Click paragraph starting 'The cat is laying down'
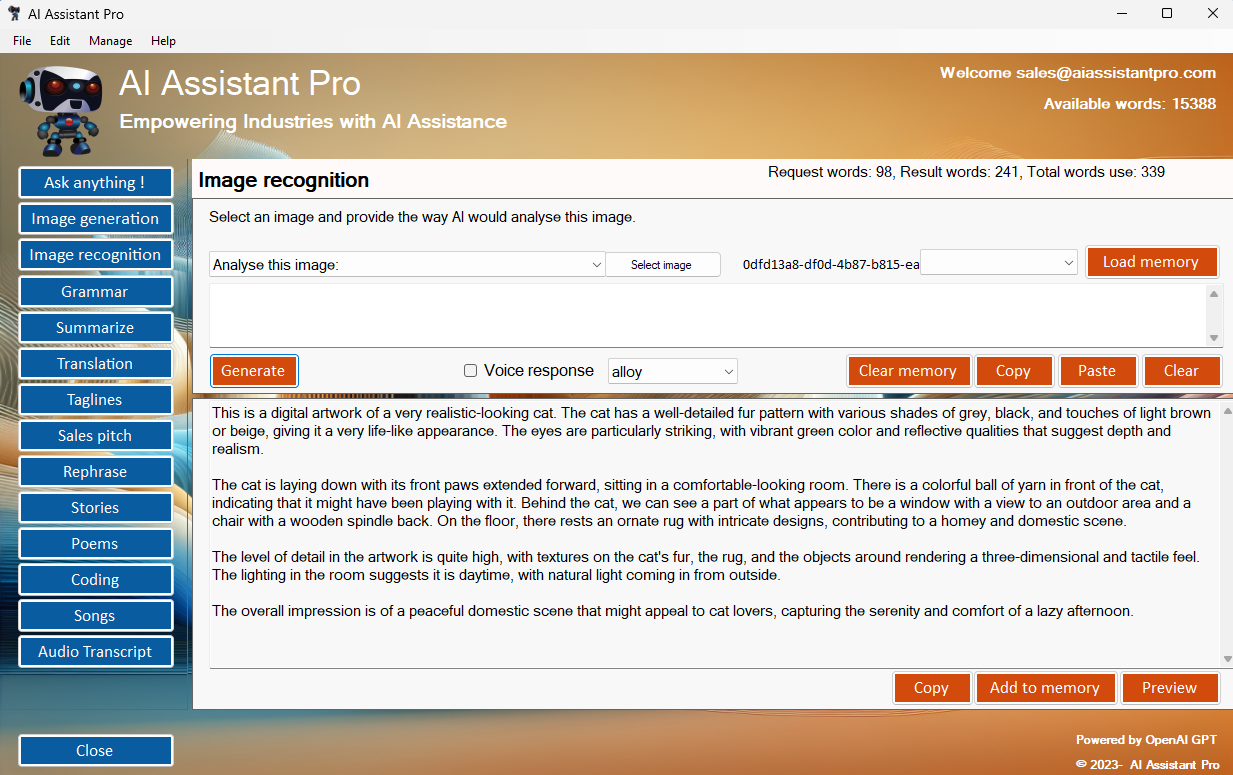Screen dimensions: 1233x775 tap(702, 503)
